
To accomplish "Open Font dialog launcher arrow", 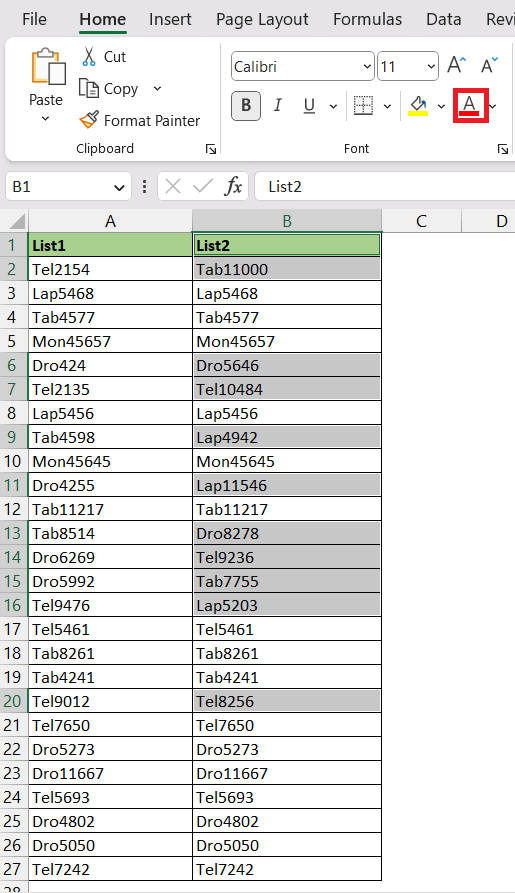I will (502, 149).
